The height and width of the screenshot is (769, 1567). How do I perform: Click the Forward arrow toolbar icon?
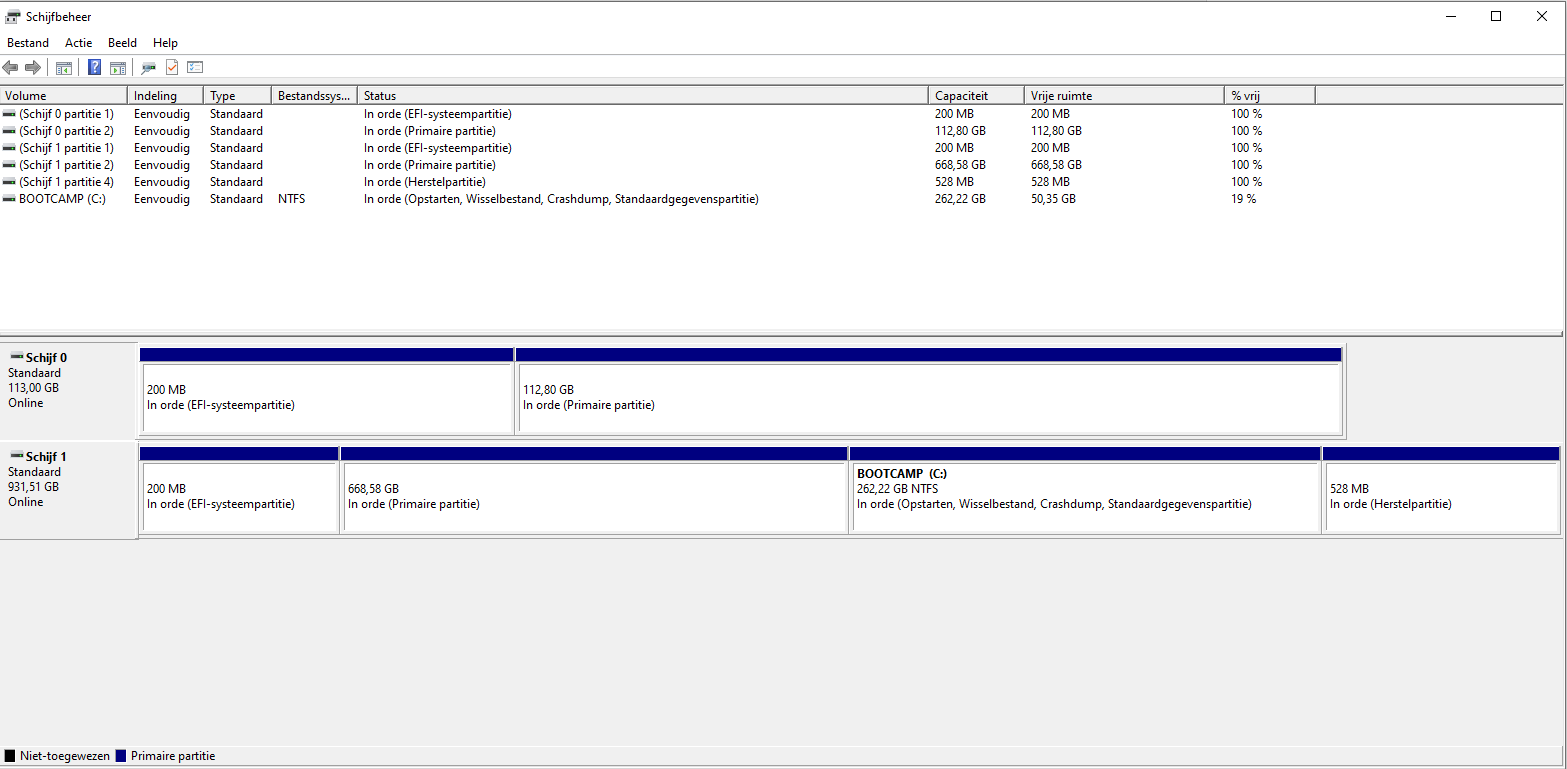pos(33,68)
